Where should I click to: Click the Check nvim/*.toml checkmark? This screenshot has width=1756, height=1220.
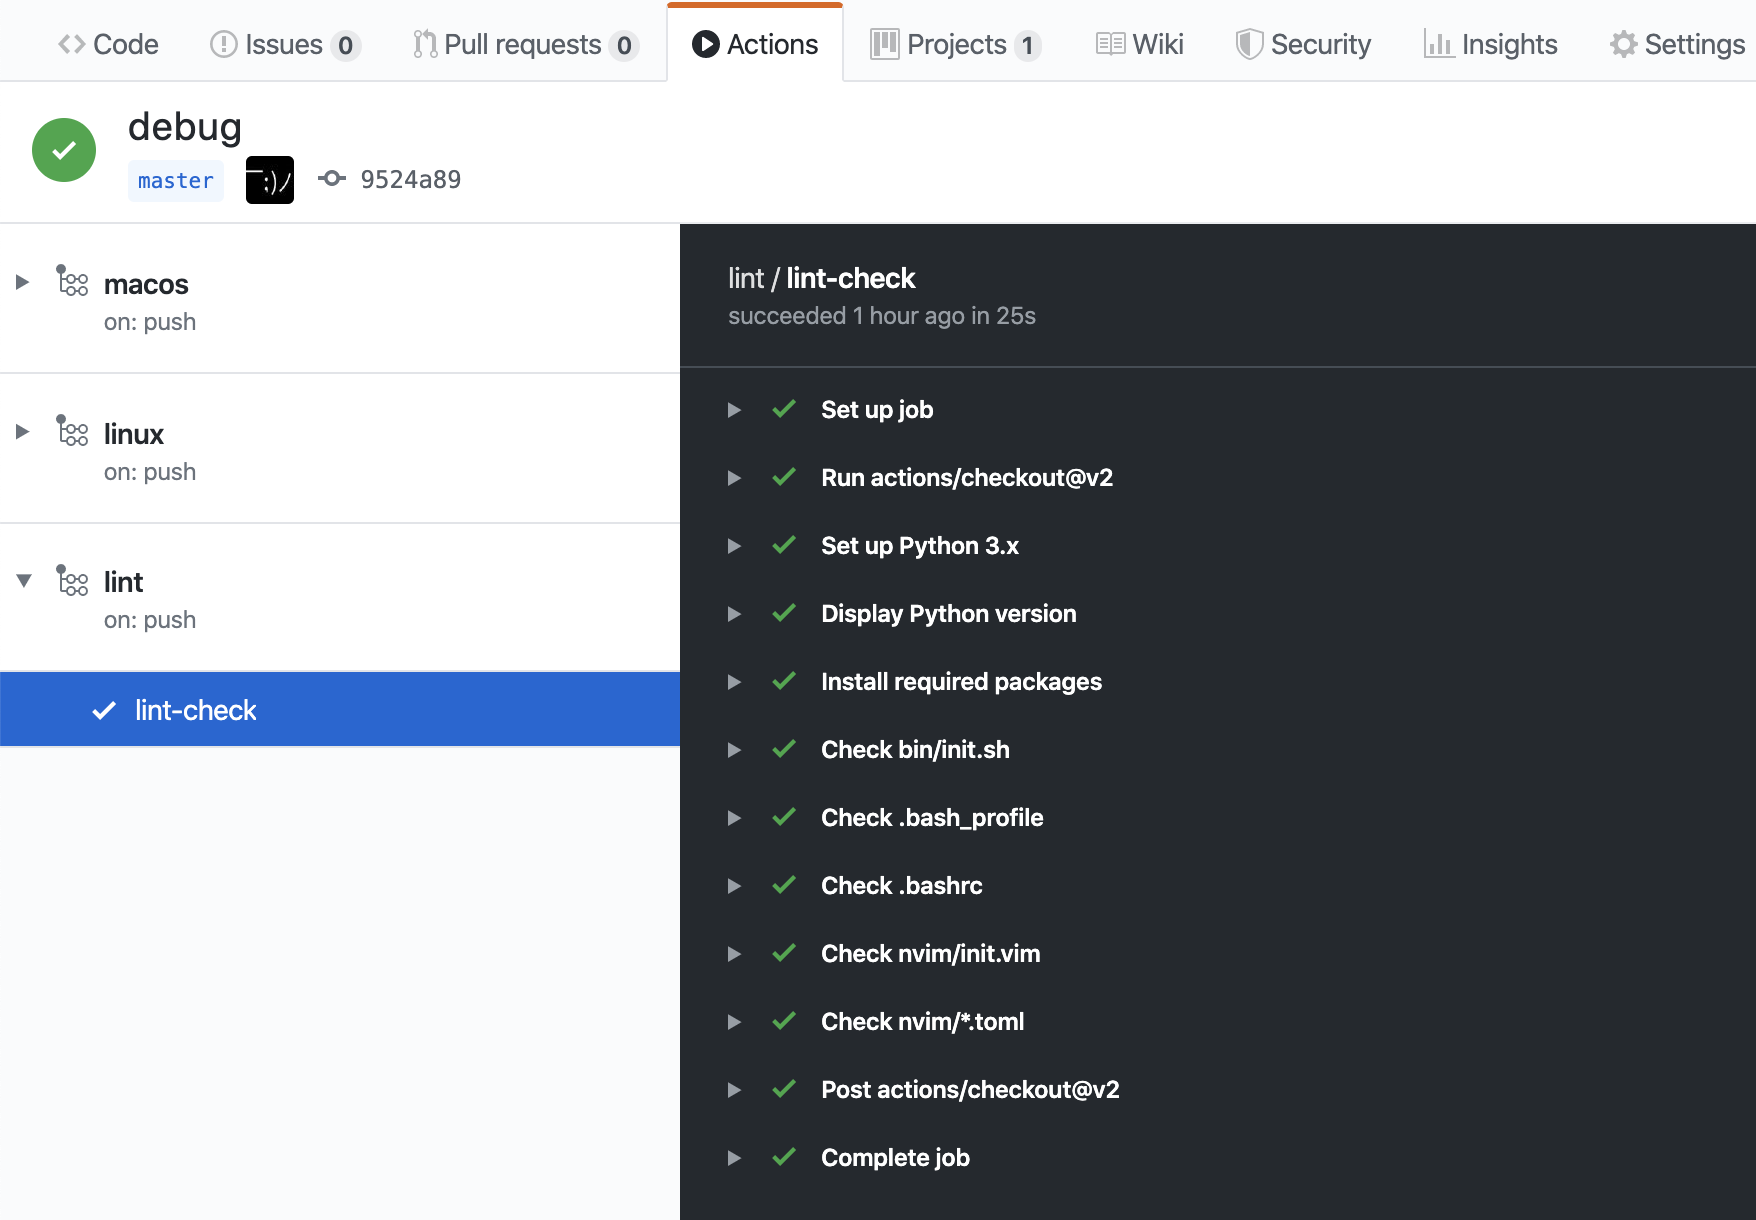click(784, 1021)
